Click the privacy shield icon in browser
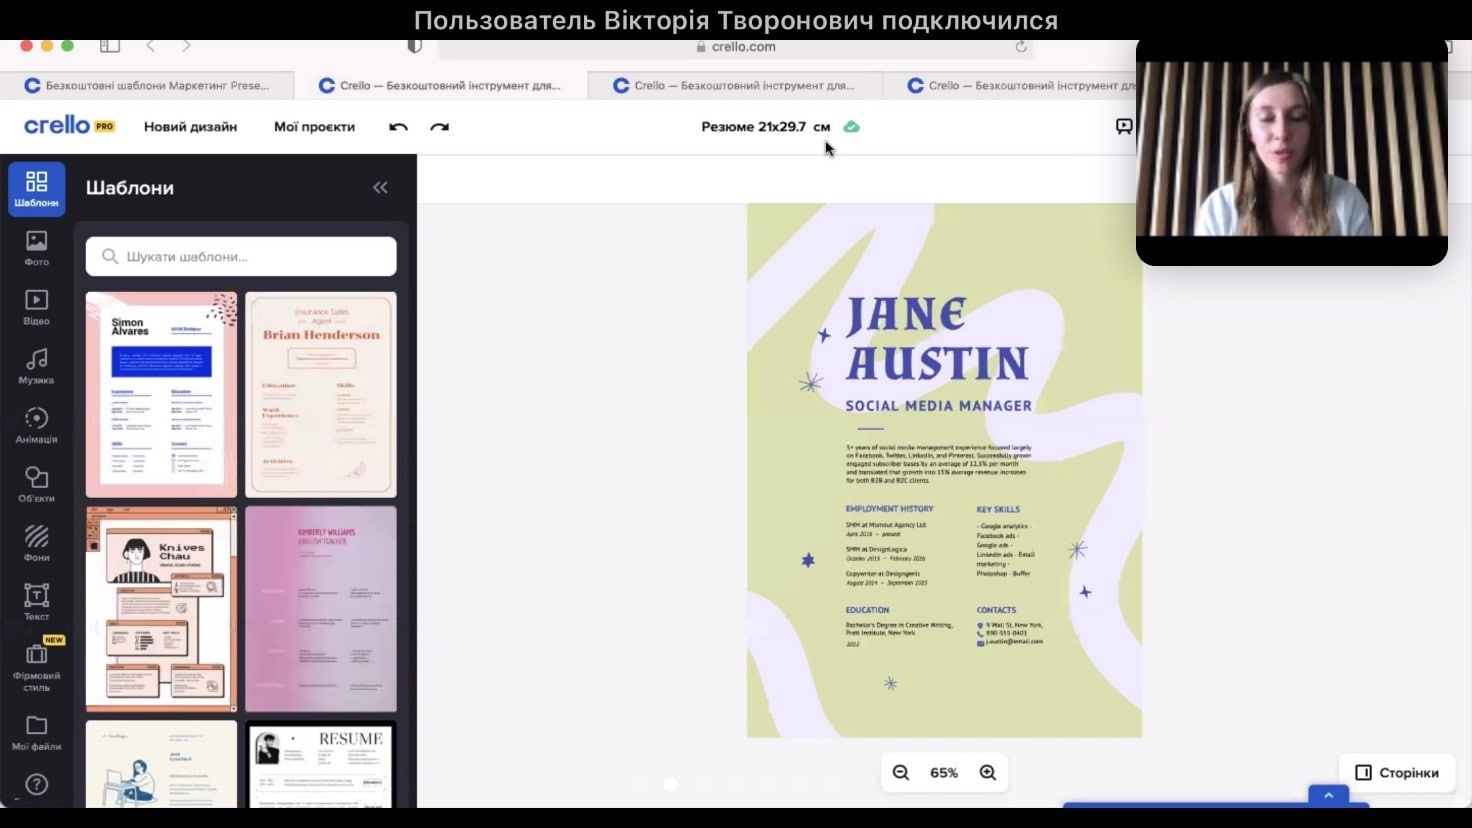Viewport: 1472px width, 828px height. pyautogui.click(x=415, y=46)
